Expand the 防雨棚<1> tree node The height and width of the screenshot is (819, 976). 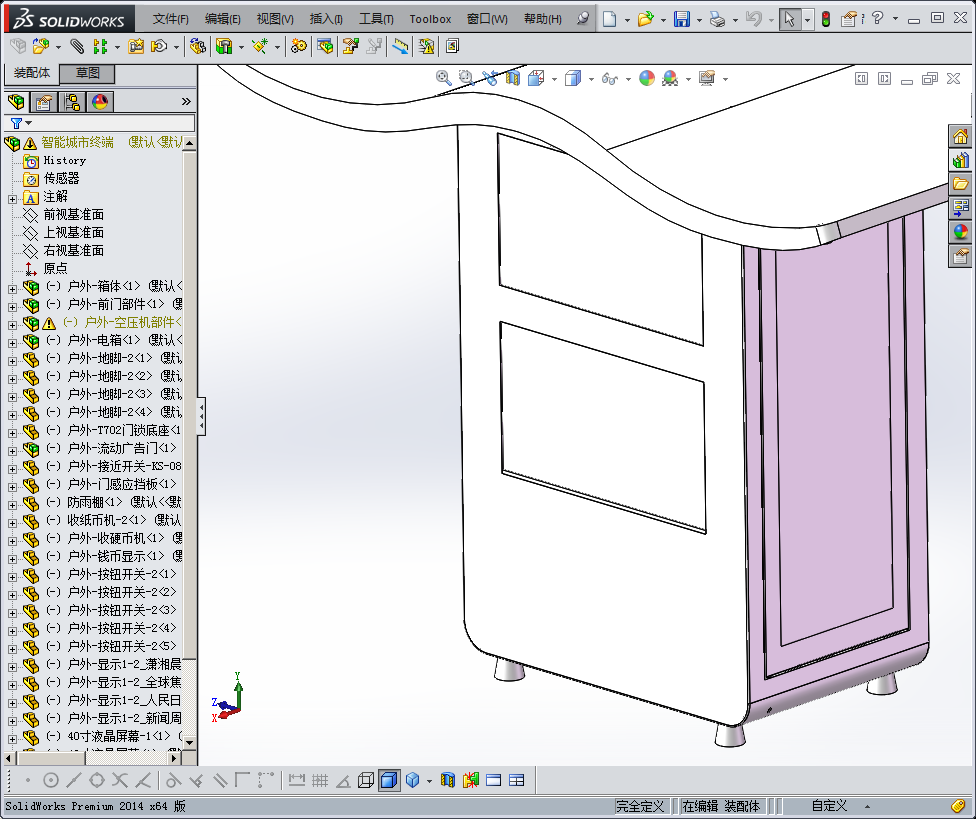[12, 505]
